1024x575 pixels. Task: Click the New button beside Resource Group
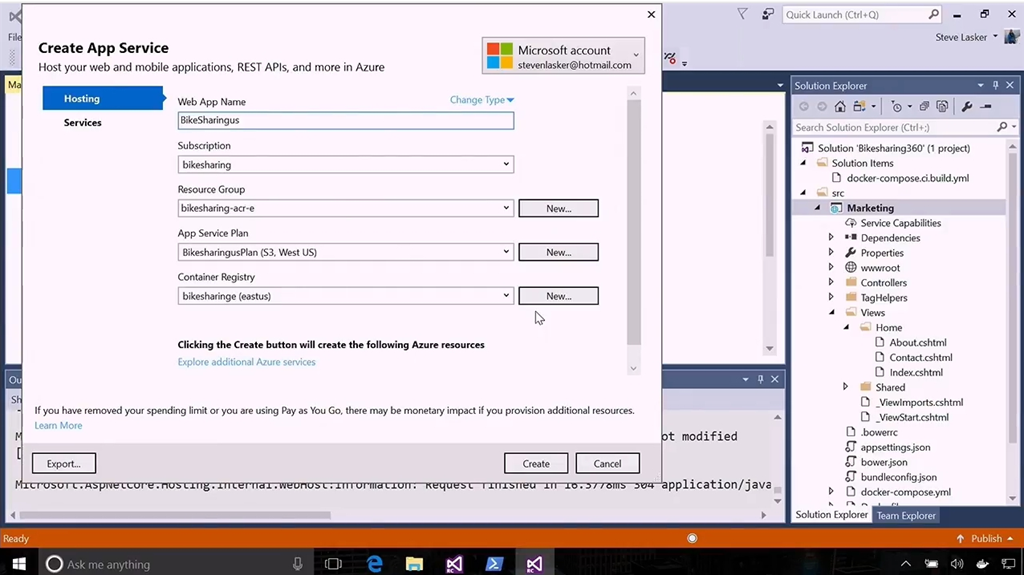[558, 209]
